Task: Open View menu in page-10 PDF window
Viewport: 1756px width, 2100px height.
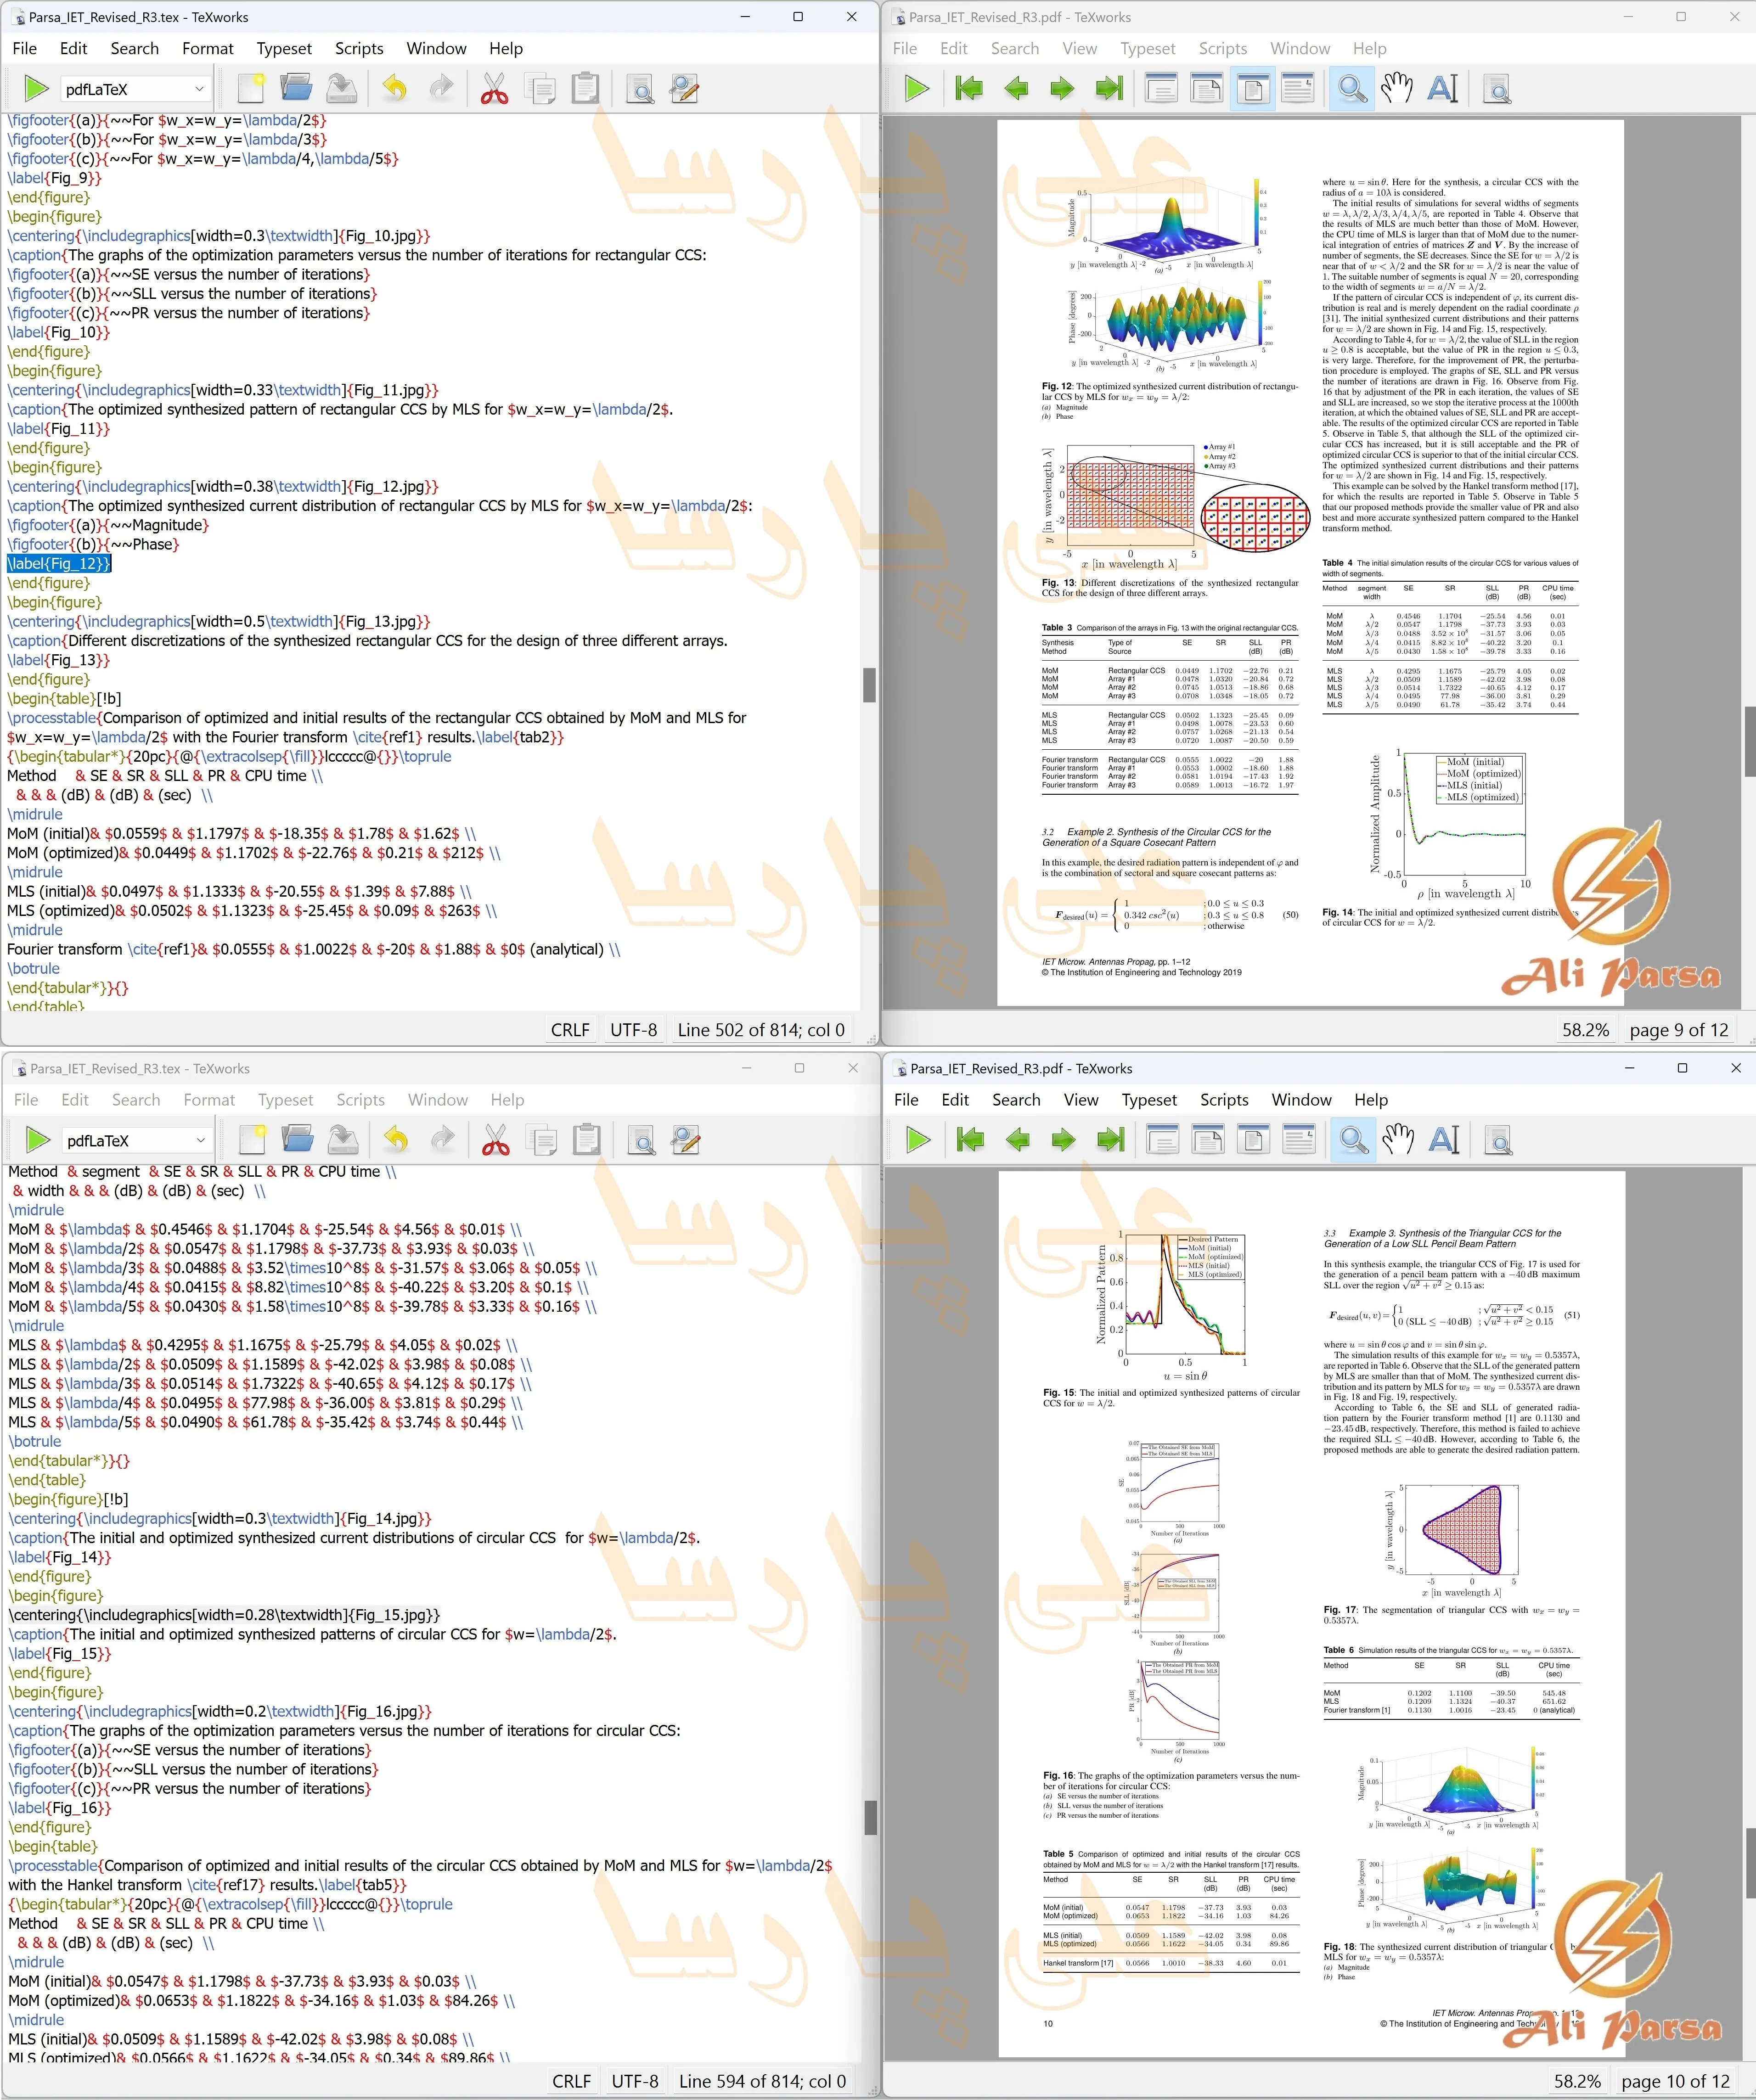Action: pos(1080,1099)
